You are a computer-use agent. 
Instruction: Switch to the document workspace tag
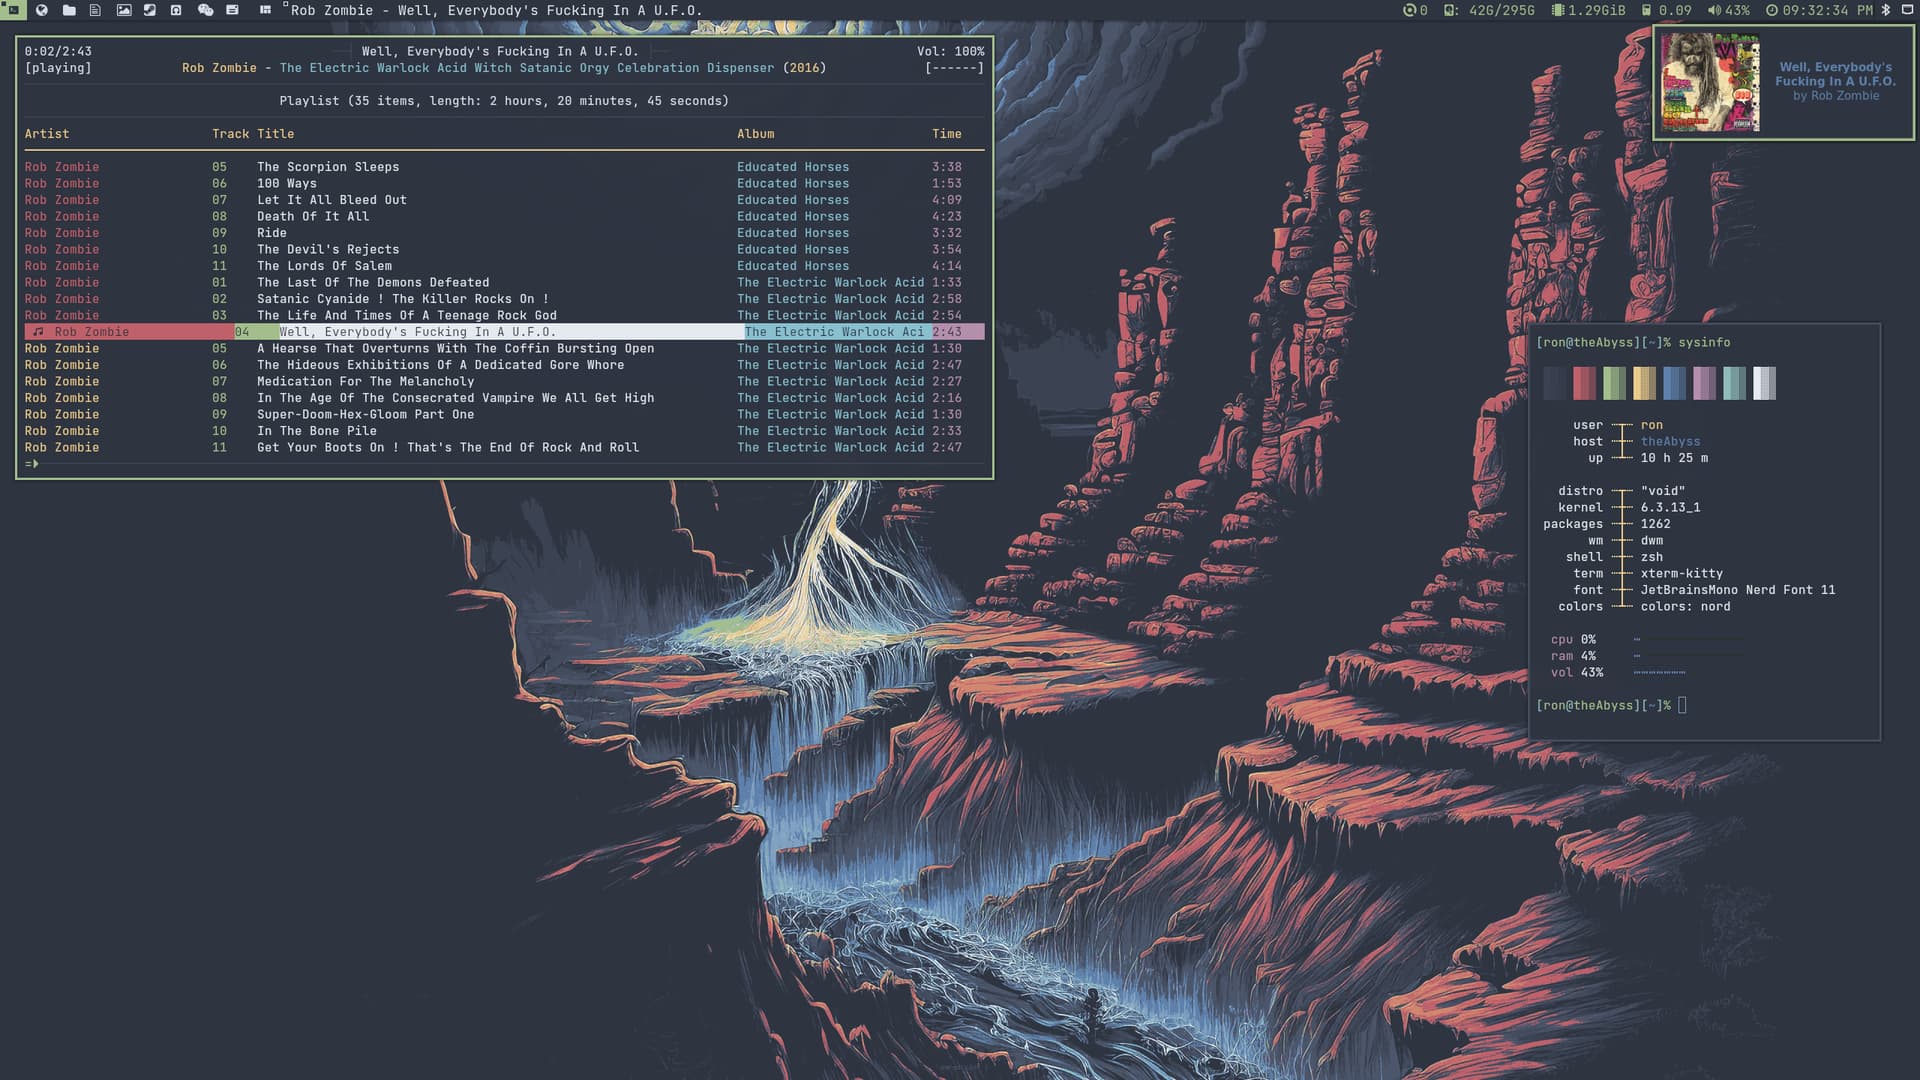coord(95,10)
